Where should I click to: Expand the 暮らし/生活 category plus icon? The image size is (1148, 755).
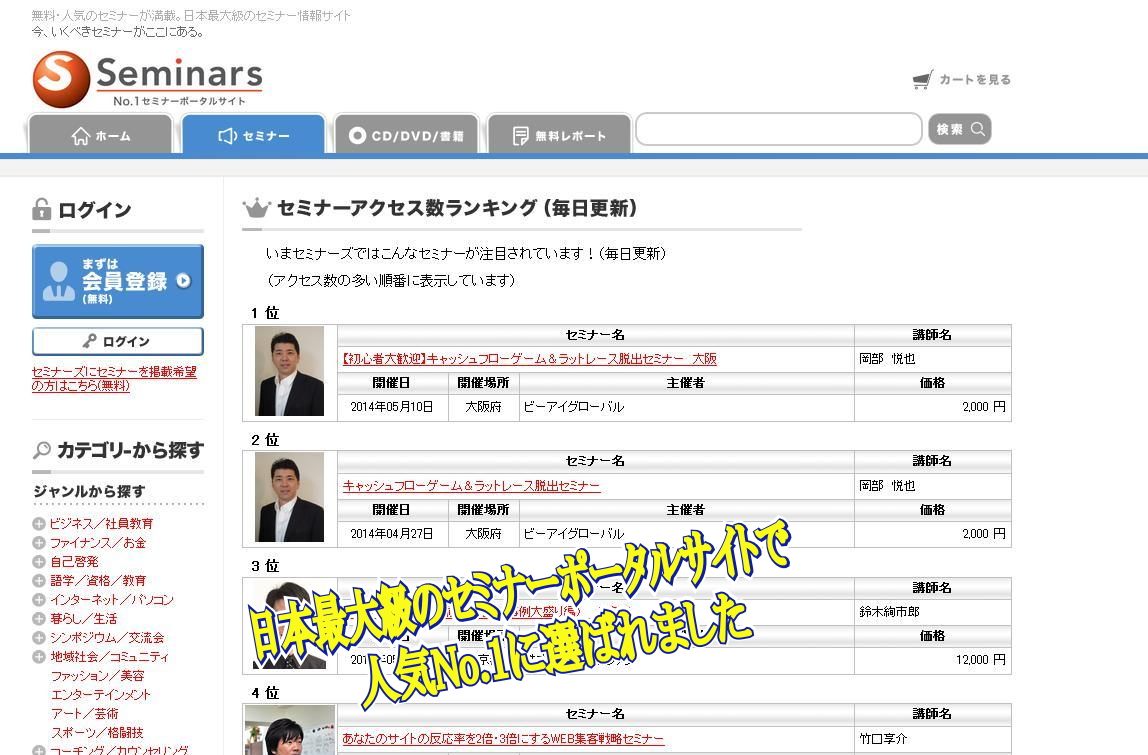(39, 619)
